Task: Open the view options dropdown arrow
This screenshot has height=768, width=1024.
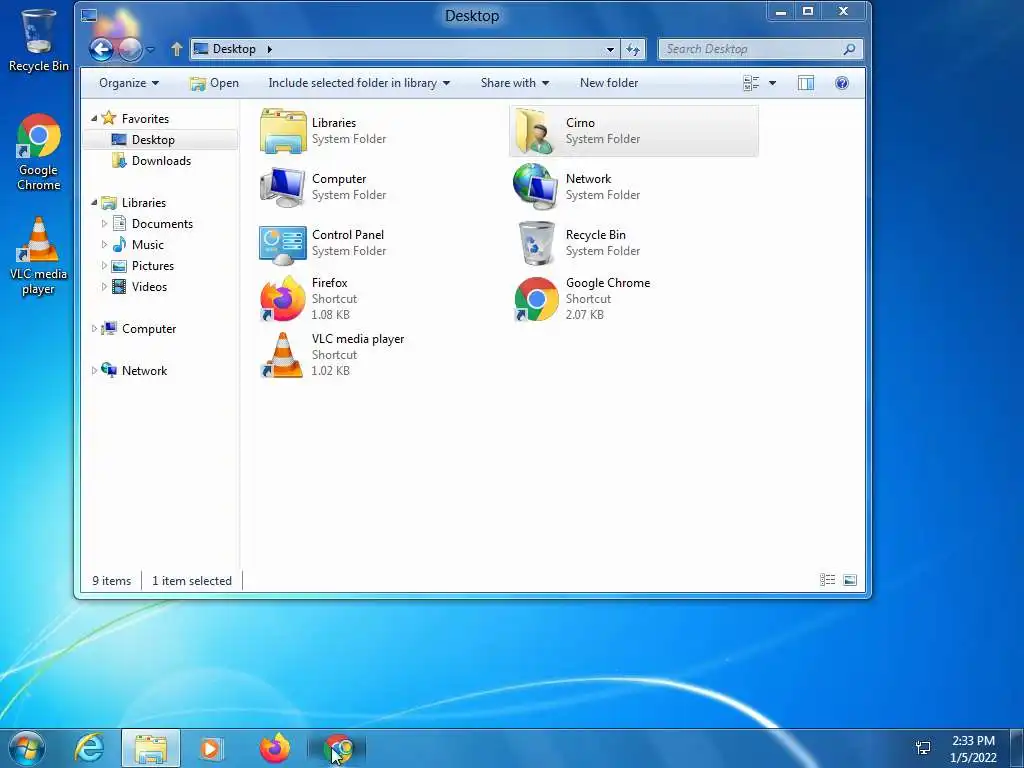Action: coord(773,83)
